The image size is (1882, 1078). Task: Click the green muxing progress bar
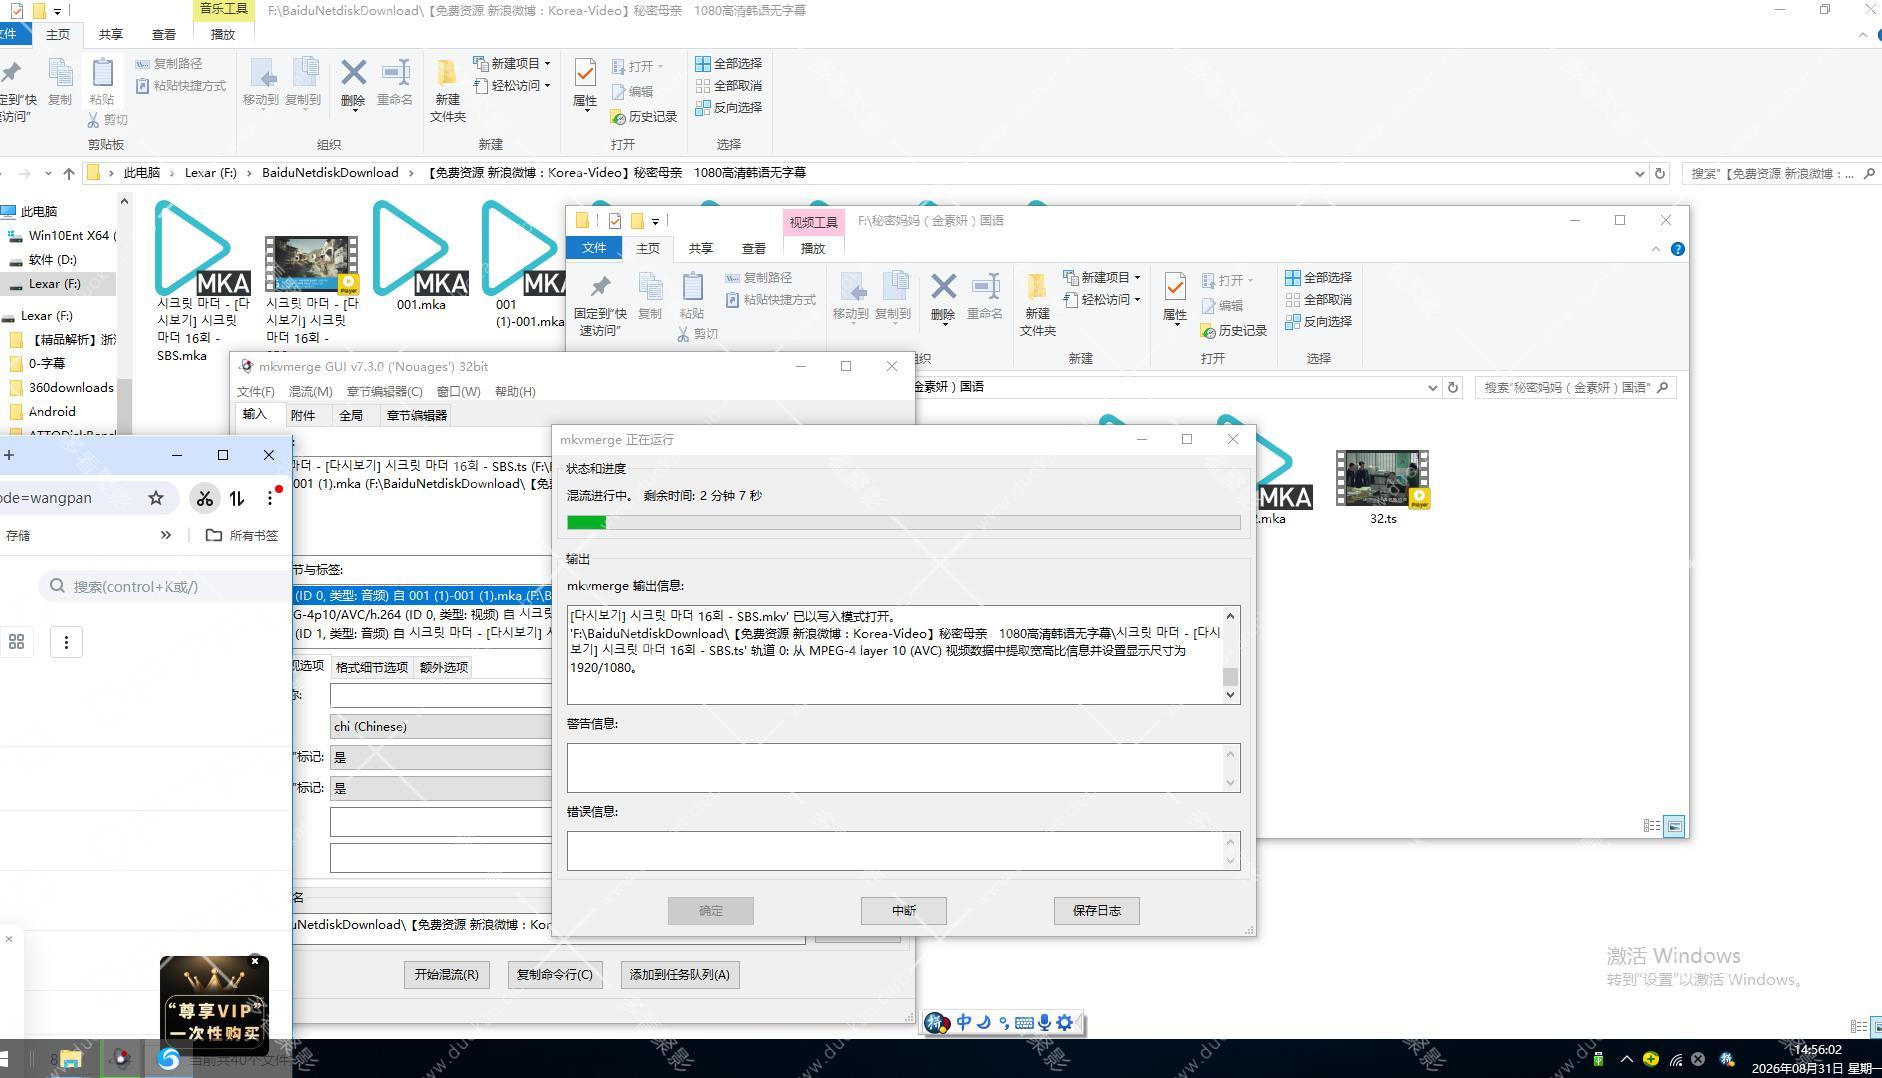coord(903,522)
